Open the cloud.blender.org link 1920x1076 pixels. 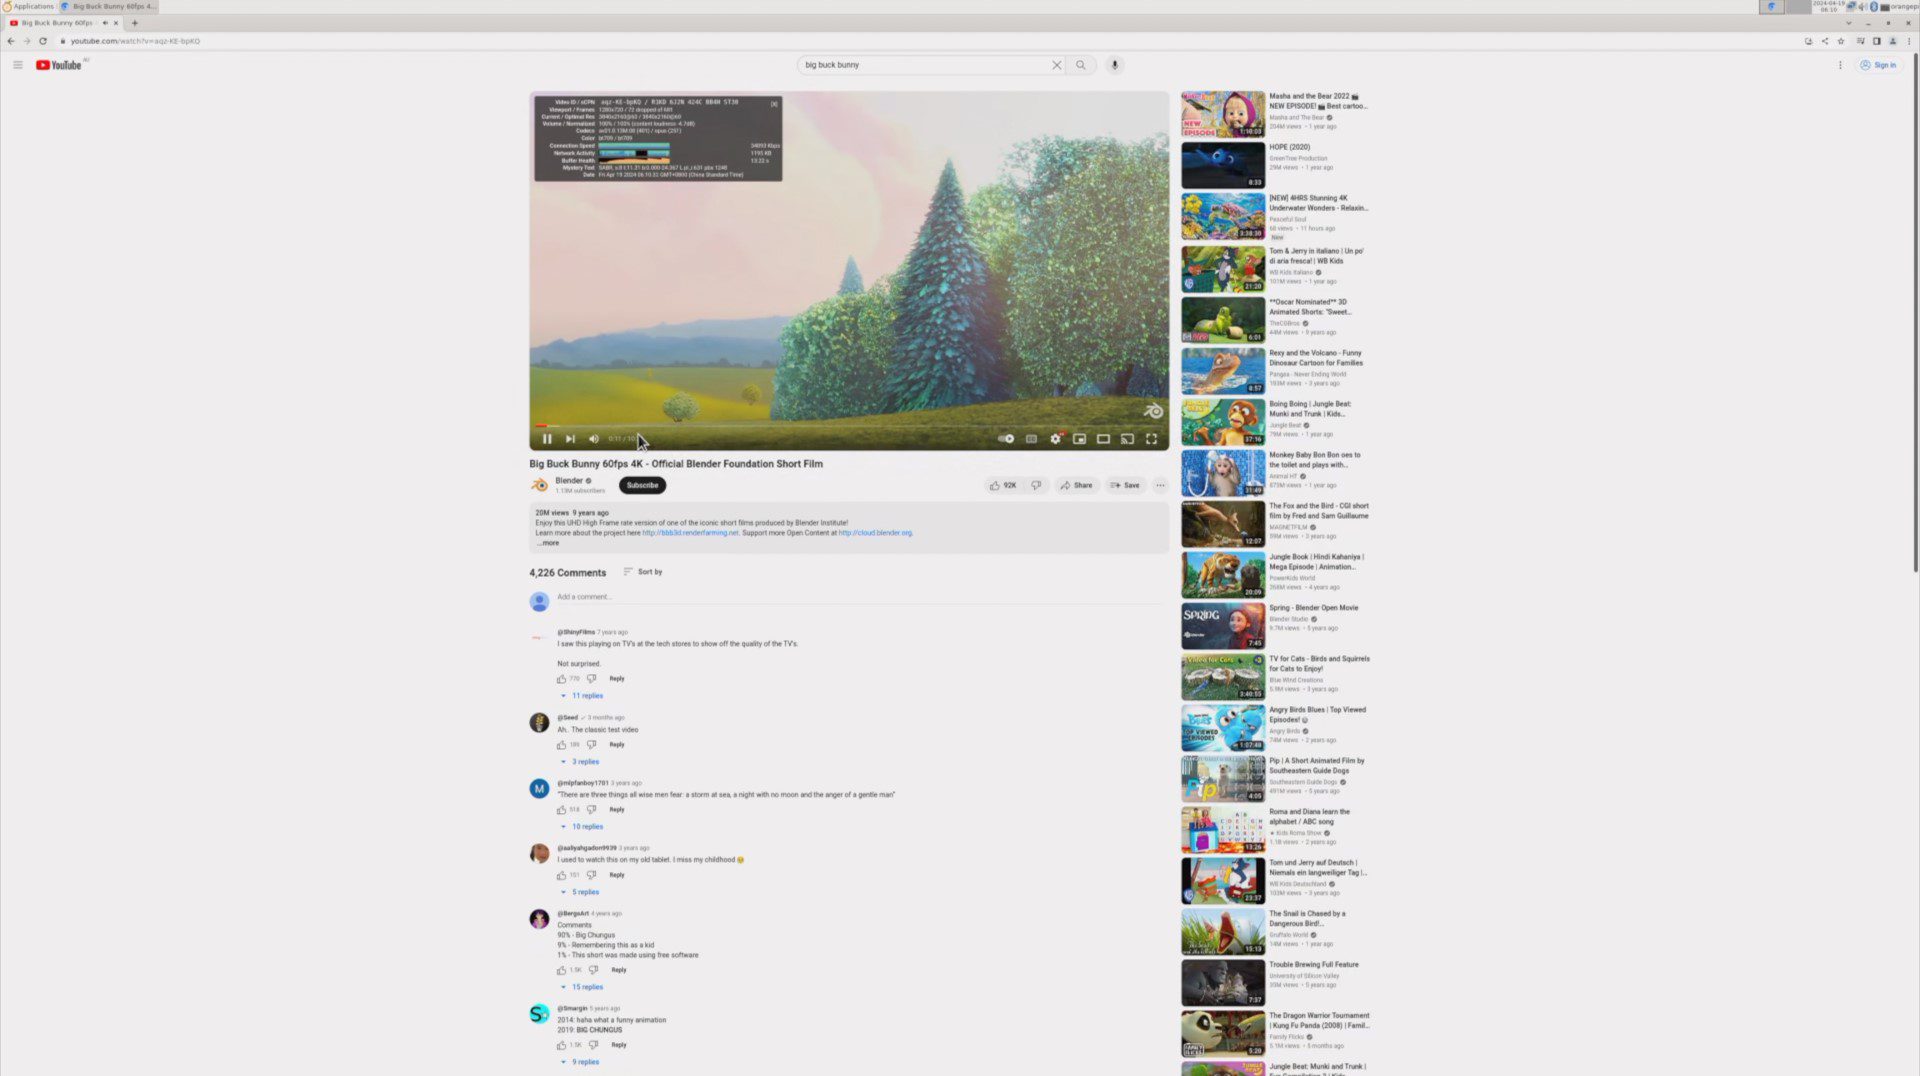[x=875, y=533]
